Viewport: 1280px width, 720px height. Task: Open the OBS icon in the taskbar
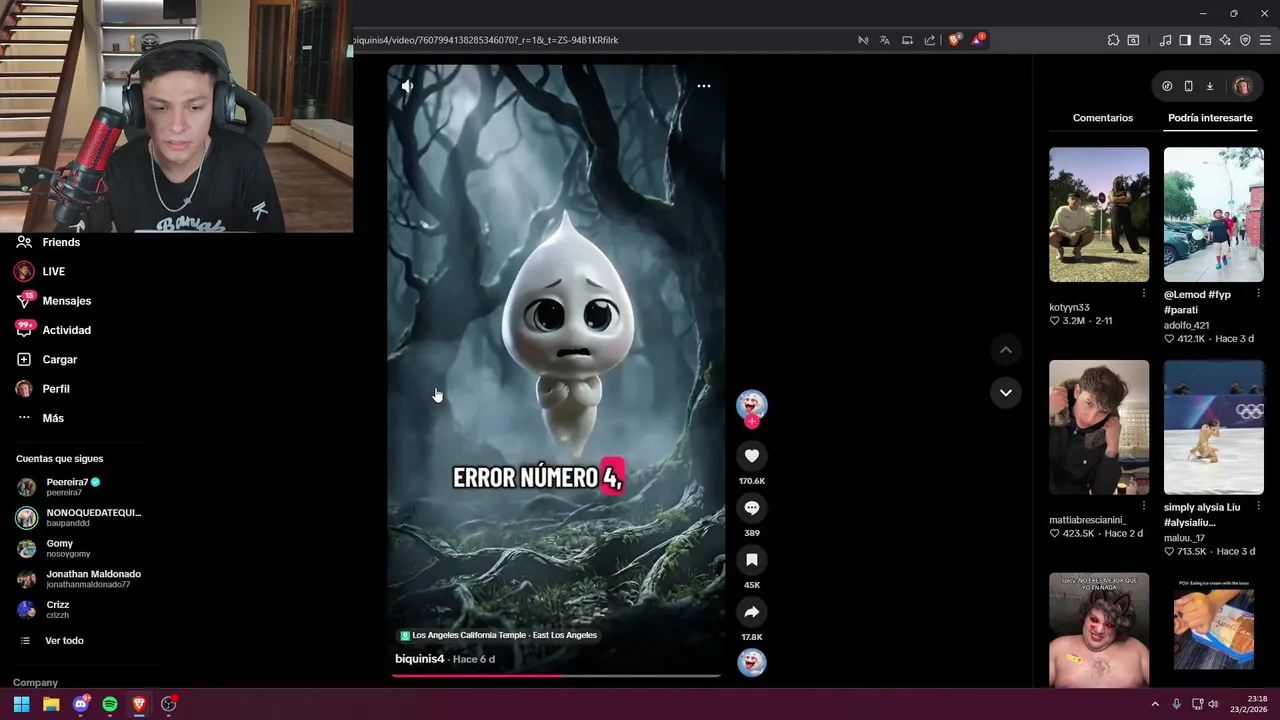pos(168,704)
